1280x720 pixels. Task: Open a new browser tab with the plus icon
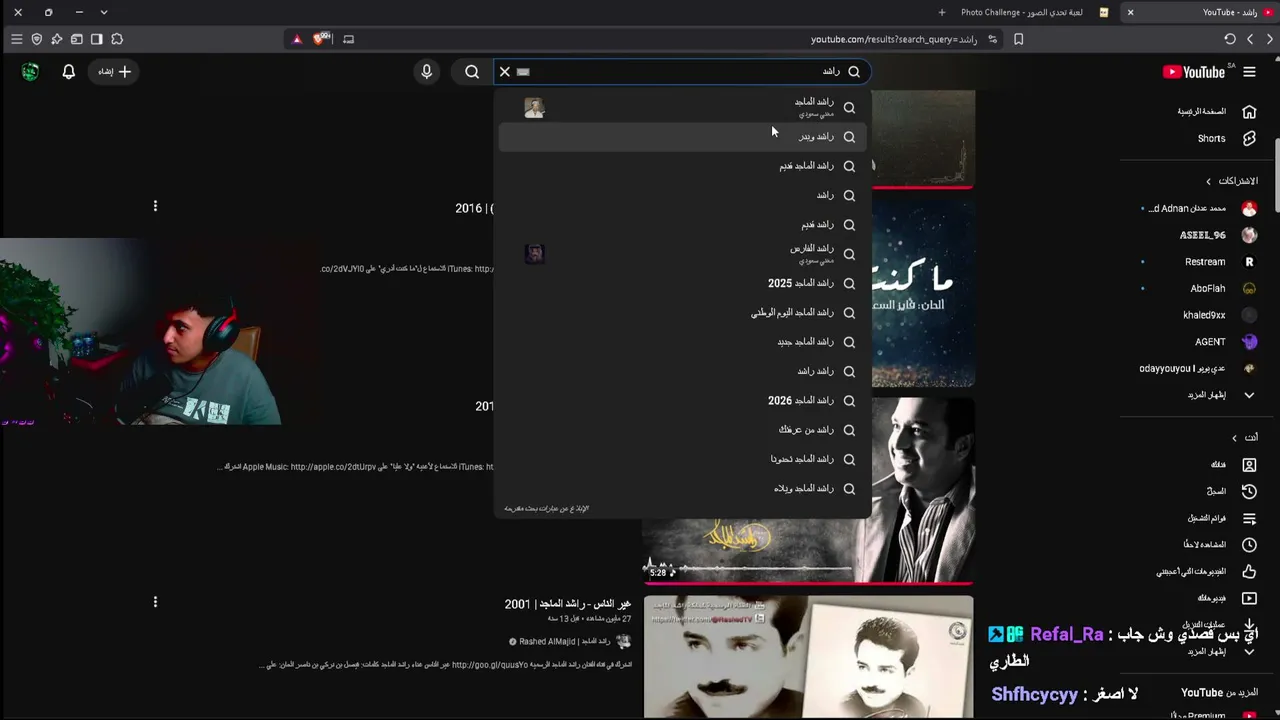[942, 12]
